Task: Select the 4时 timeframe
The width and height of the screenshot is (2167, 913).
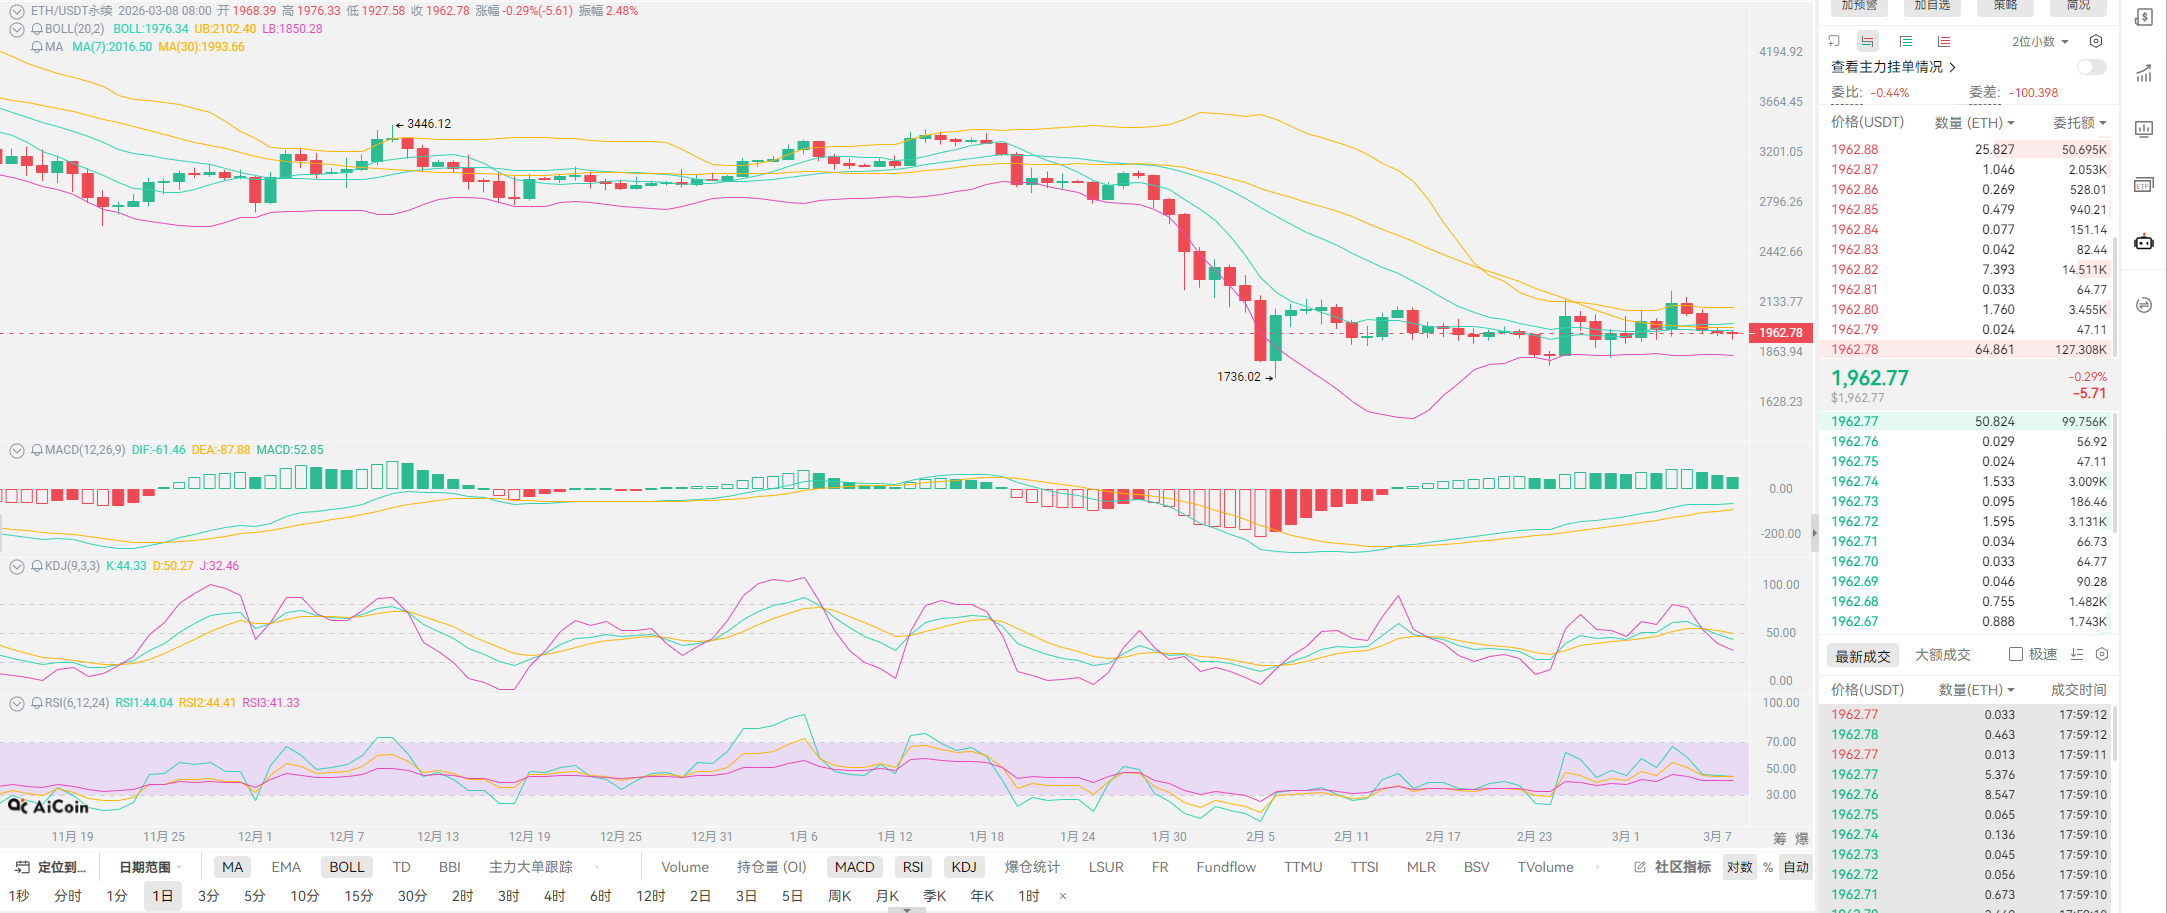Action: tap(554, 896)
